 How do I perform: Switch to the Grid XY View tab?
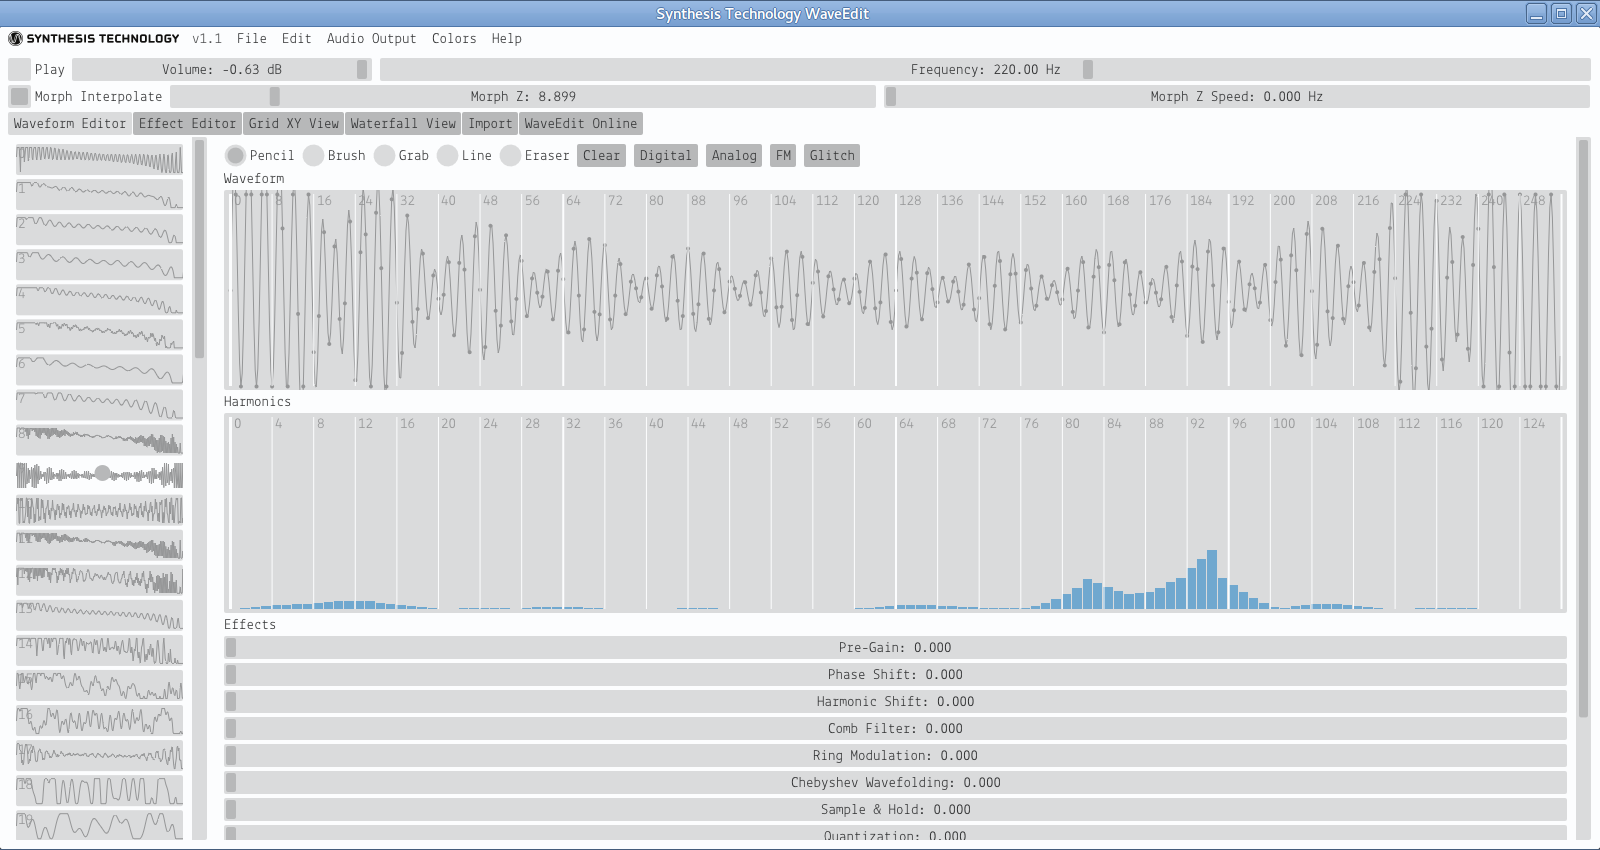pyautogui.click(x=293, y=123)
